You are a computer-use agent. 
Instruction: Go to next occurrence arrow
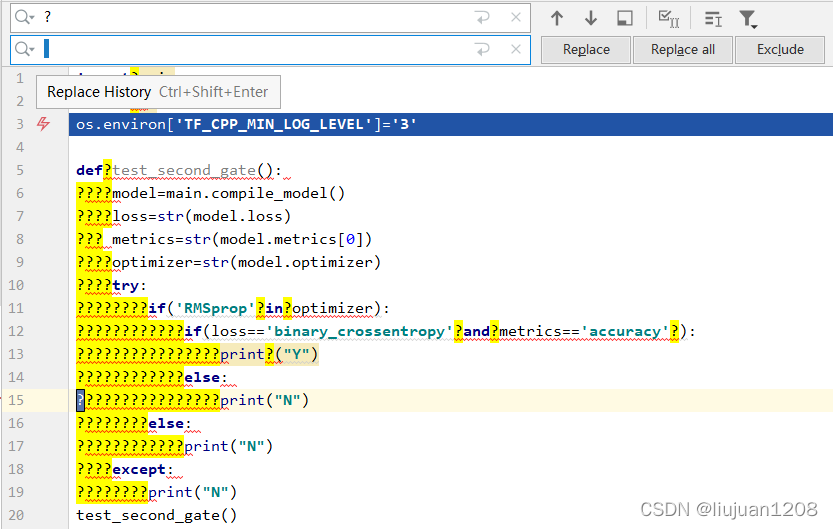pos(591,18)
